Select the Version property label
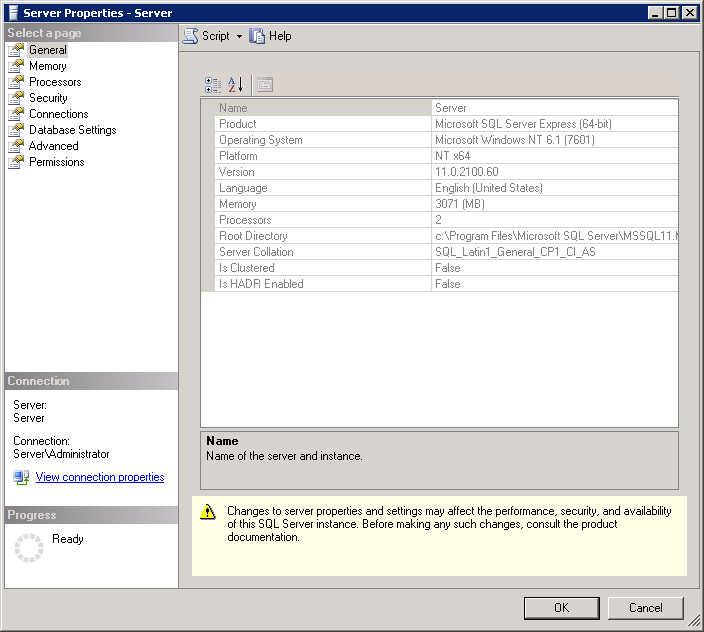Screen dimensions: 704x632 point(237,172)
